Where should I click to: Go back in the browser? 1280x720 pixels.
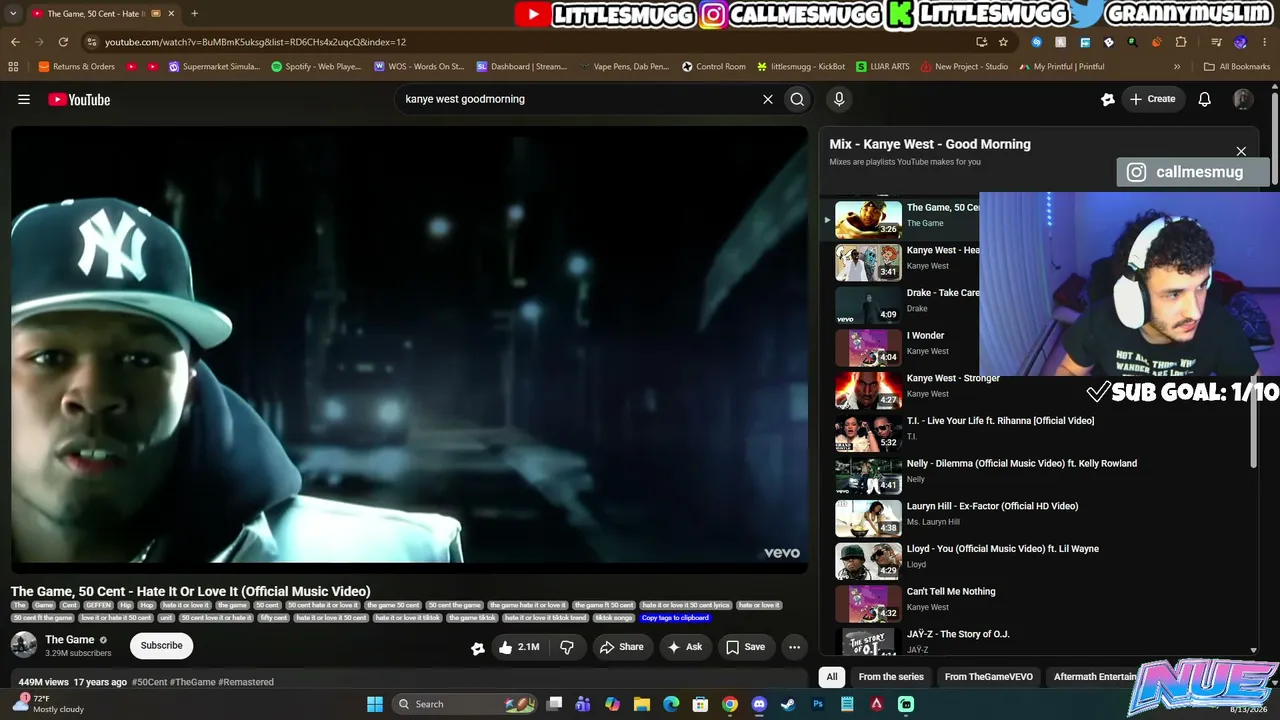pos(15,42)
